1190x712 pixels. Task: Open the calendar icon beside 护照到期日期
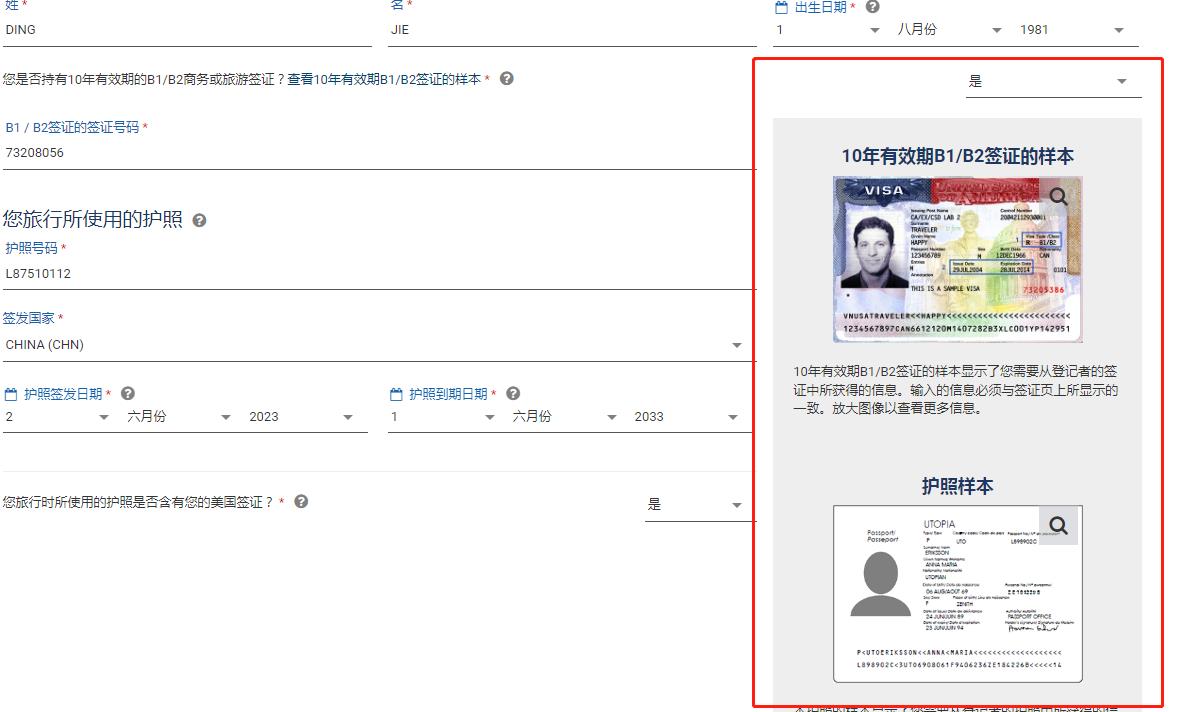click(394, 394)
